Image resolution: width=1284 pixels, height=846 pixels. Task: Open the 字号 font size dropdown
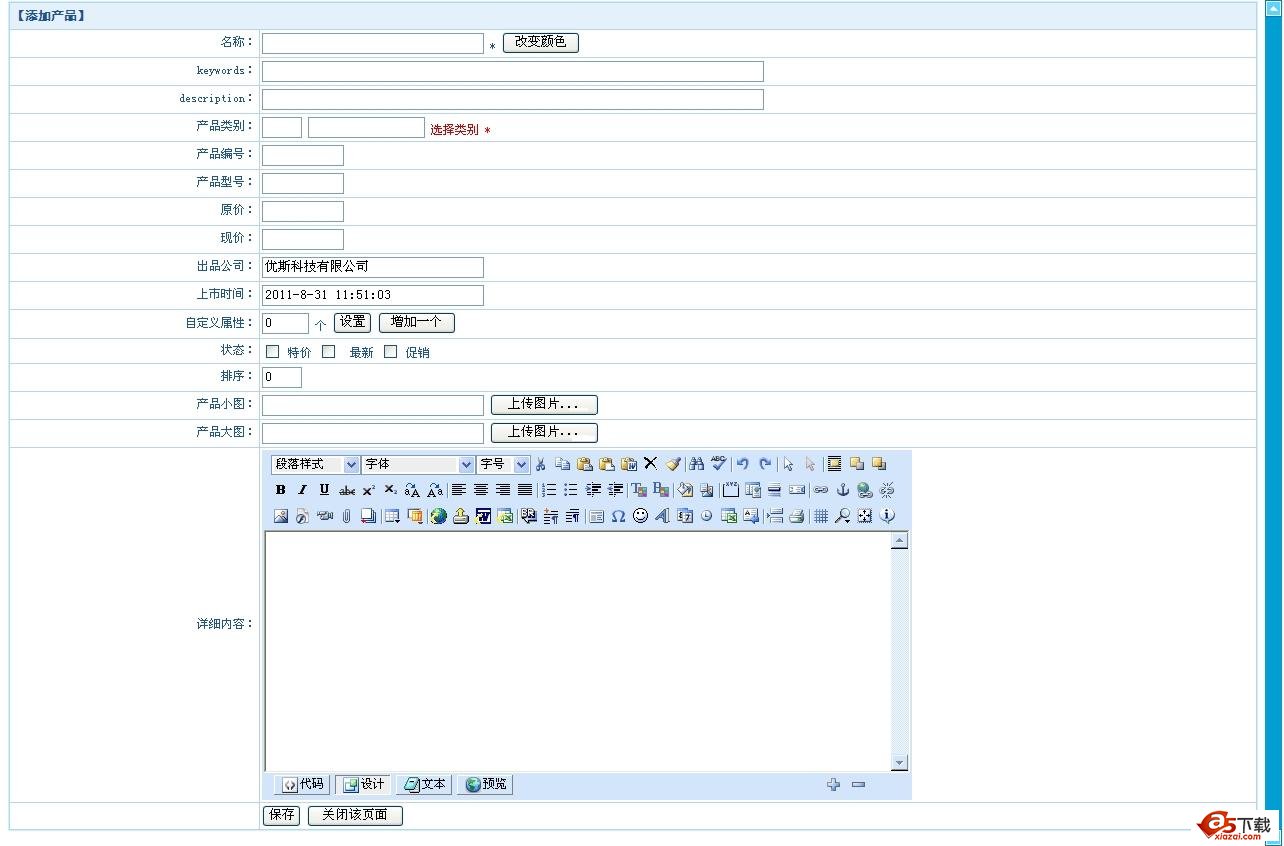[503, 464]
